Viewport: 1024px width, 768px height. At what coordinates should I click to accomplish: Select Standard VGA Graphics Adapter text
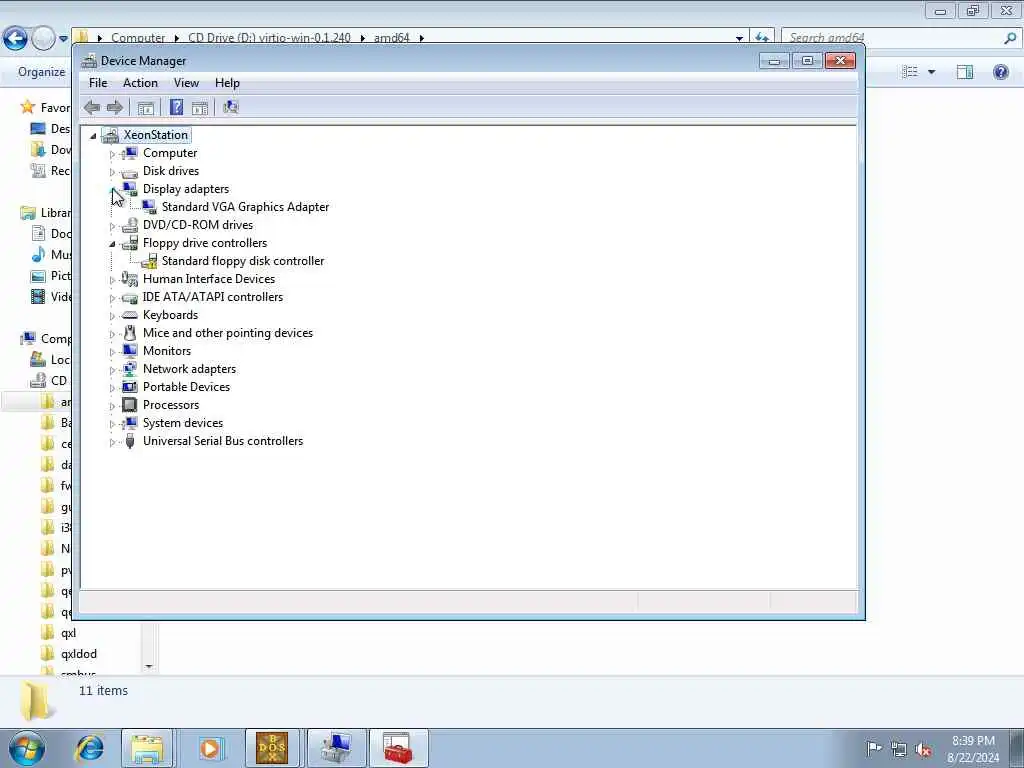[x=246, y=207]
